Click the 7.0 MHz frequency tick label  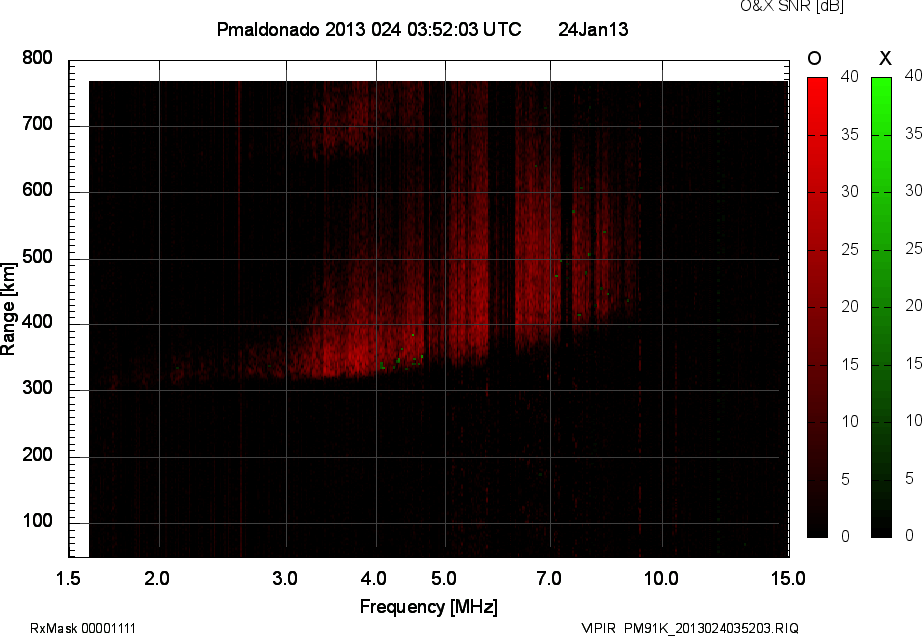click(x=549, y=578)
